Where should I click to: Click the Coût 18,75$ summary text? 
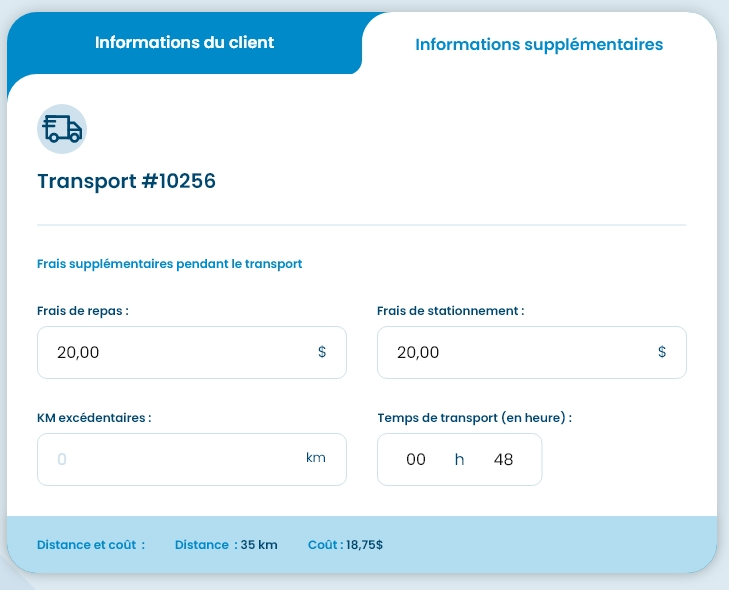(345, 545)
